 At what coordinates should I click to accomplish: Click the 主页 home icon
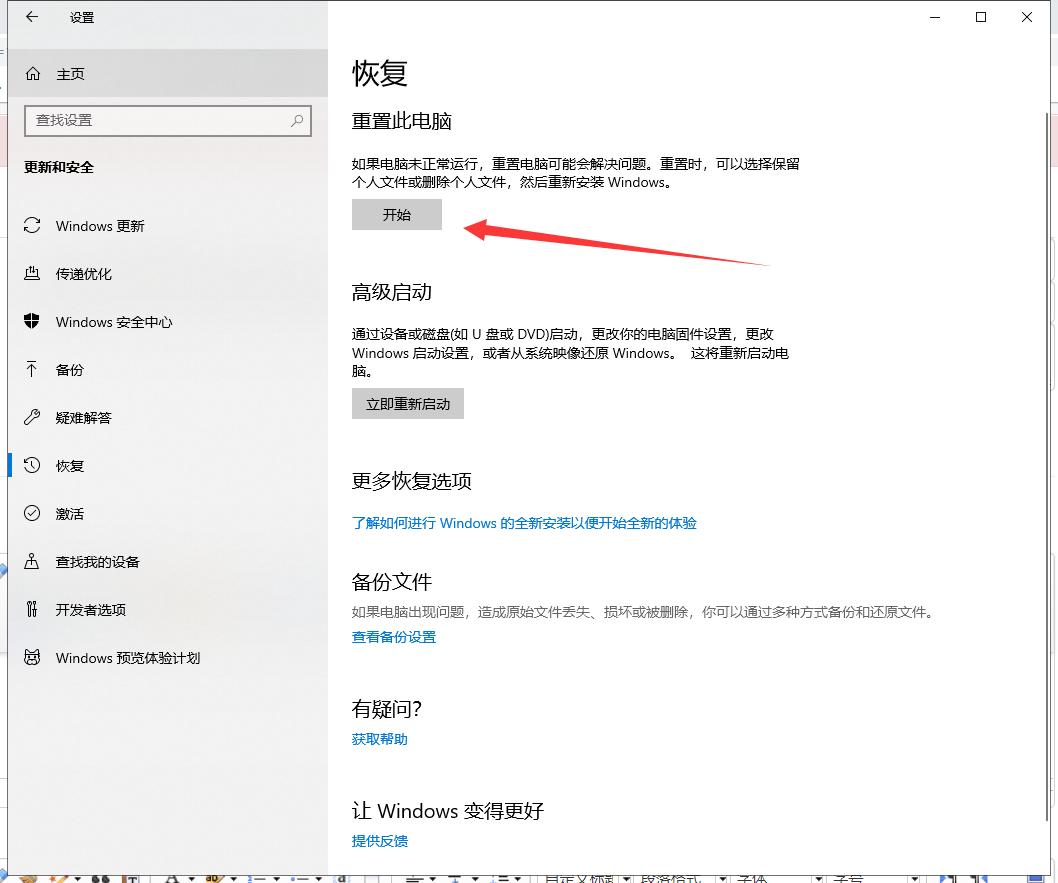pyautogui.click(x=35, y=73)
